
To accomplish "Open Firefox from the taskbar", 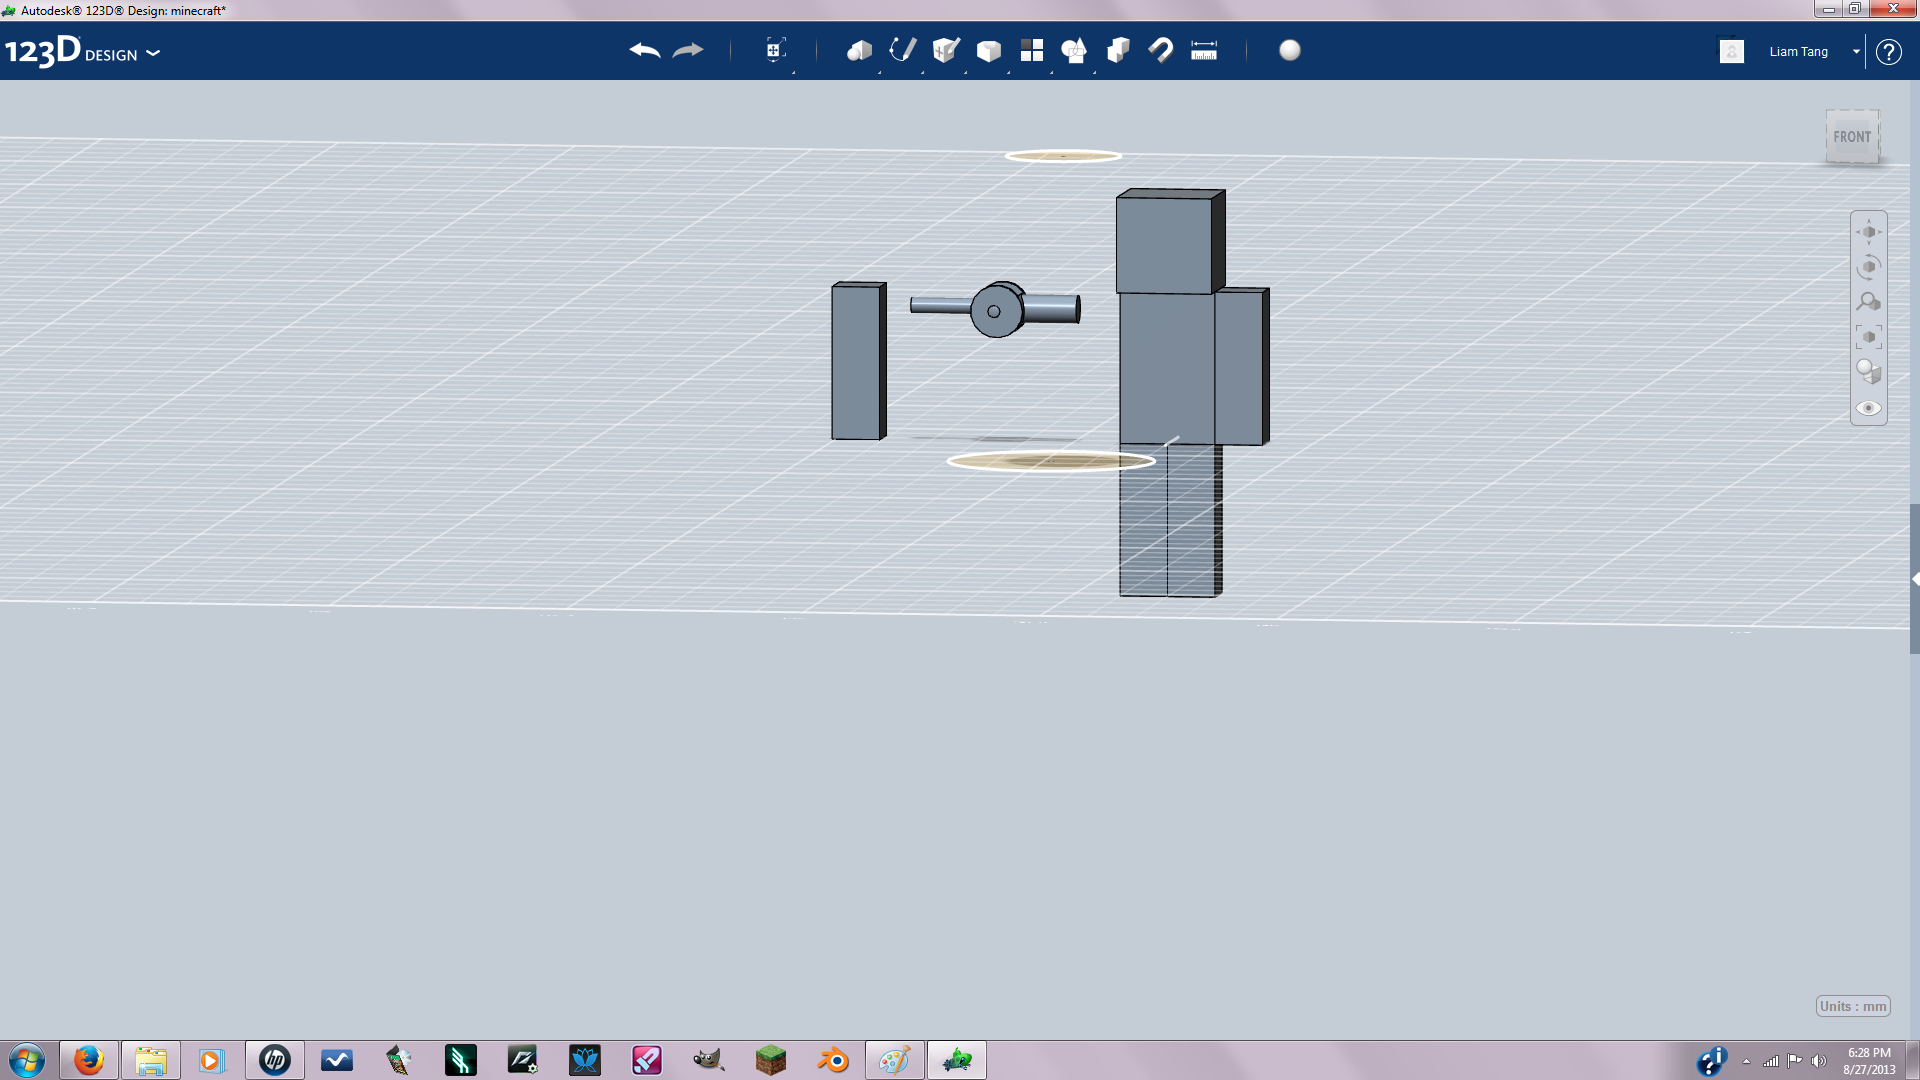I will (x=89, y=1060).
